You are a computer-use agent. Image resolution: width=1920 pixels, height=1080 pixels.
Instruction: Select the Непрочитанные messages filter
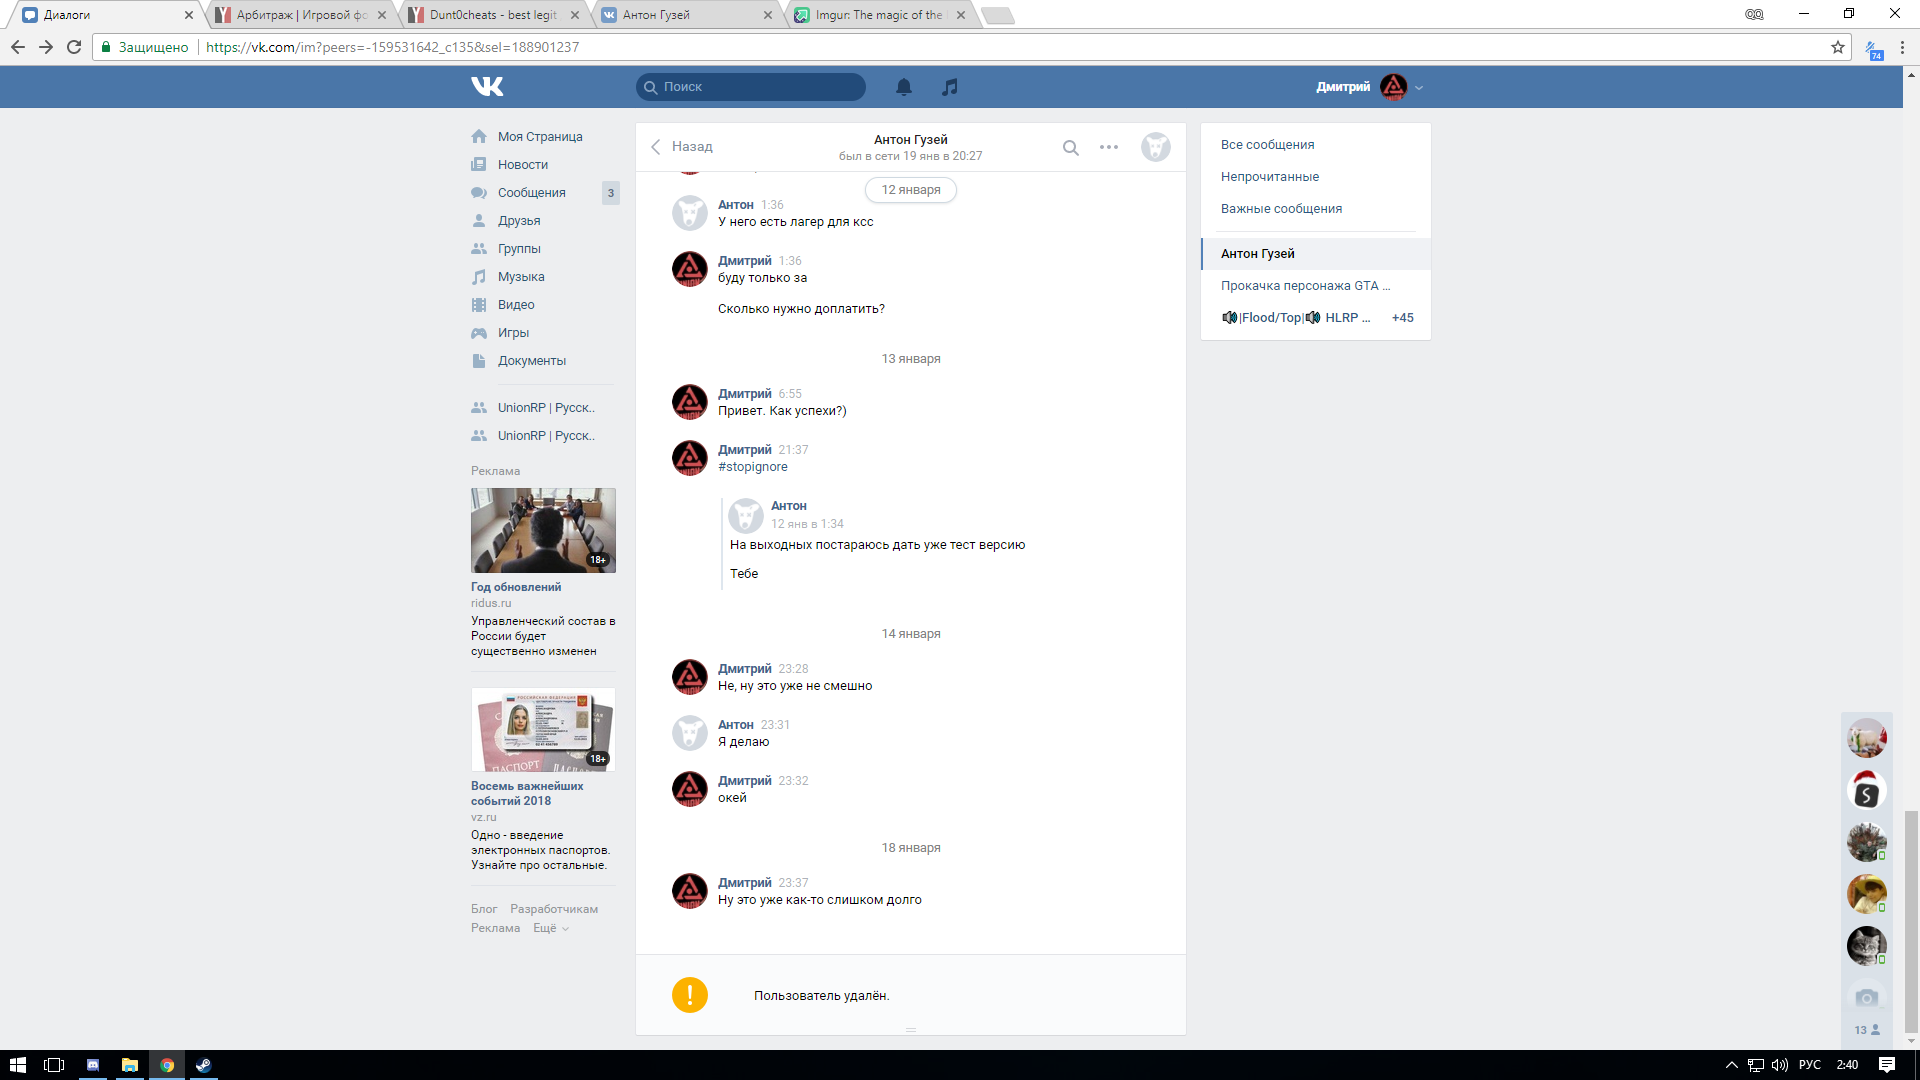pos(1269,177)
